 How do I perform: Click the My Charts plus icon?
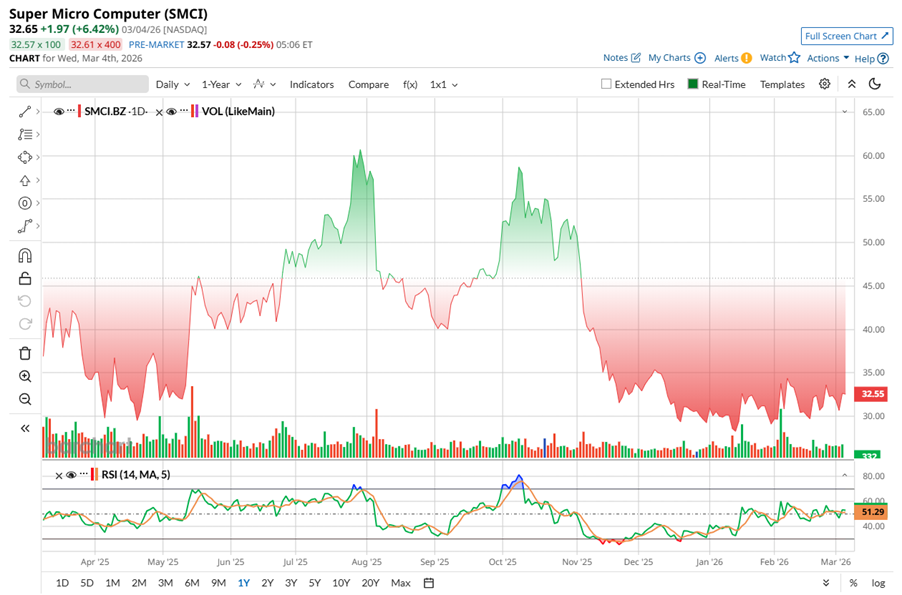tap(700, 58)
